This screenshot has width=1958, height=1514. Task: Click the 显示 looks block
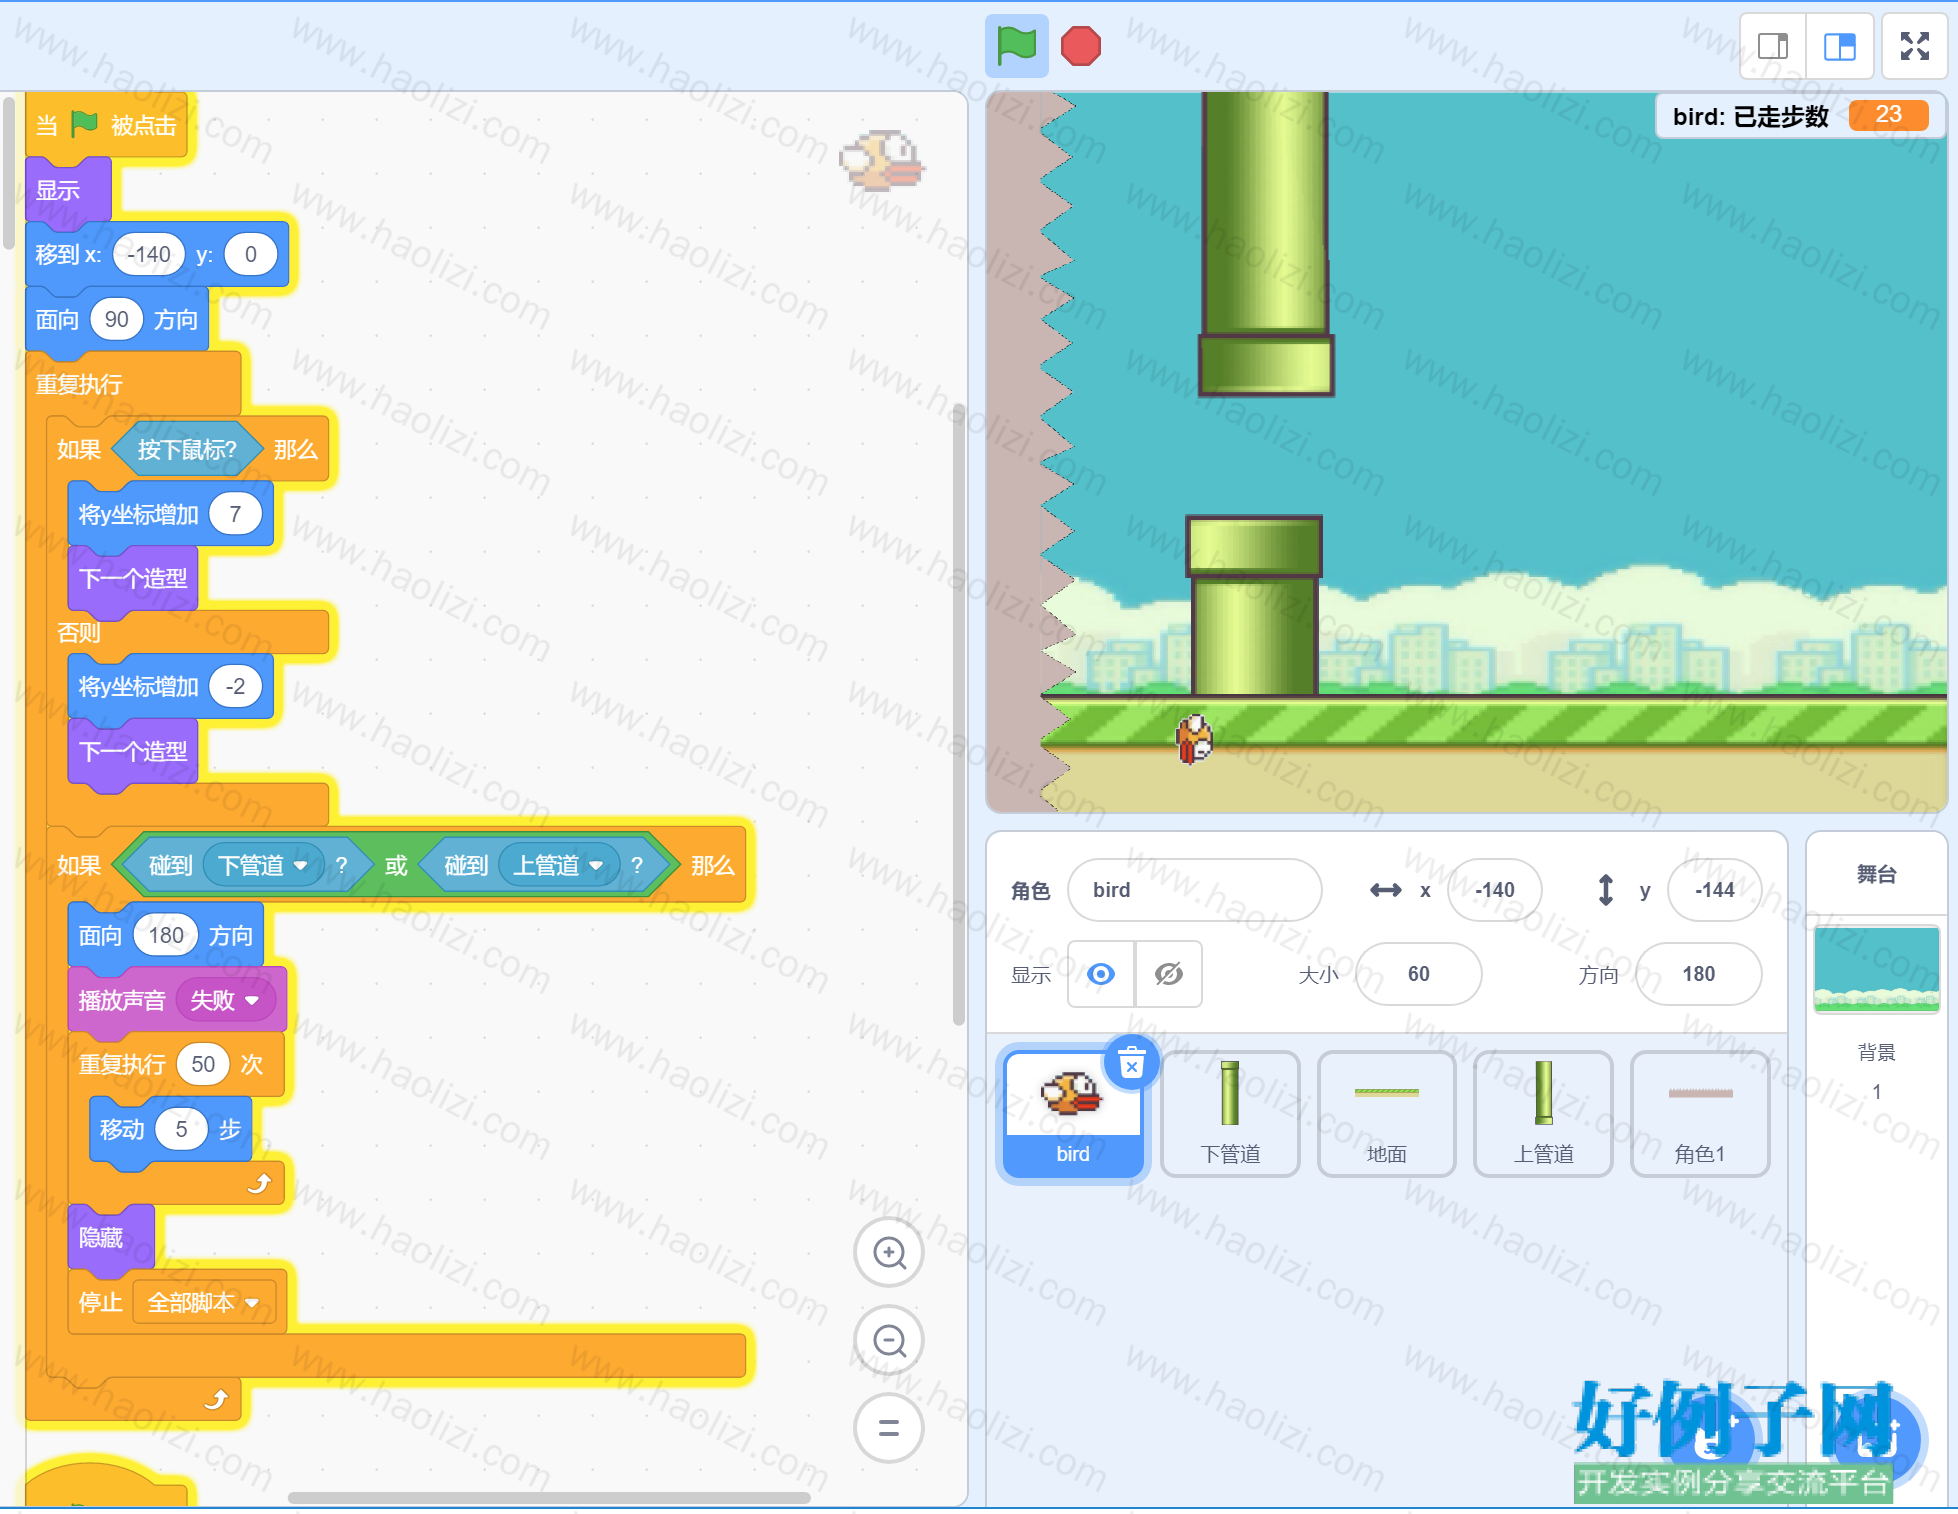point(68,190)
